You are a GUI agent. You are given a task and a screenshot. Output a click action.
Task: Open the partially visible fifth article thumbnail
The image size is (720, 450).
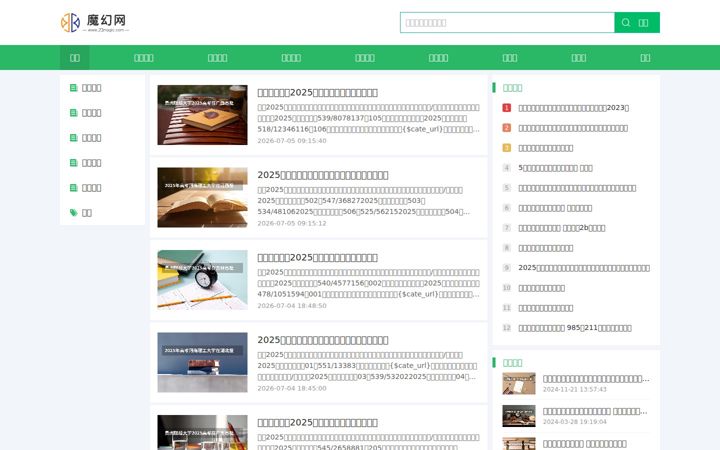[x=202, y=433]
